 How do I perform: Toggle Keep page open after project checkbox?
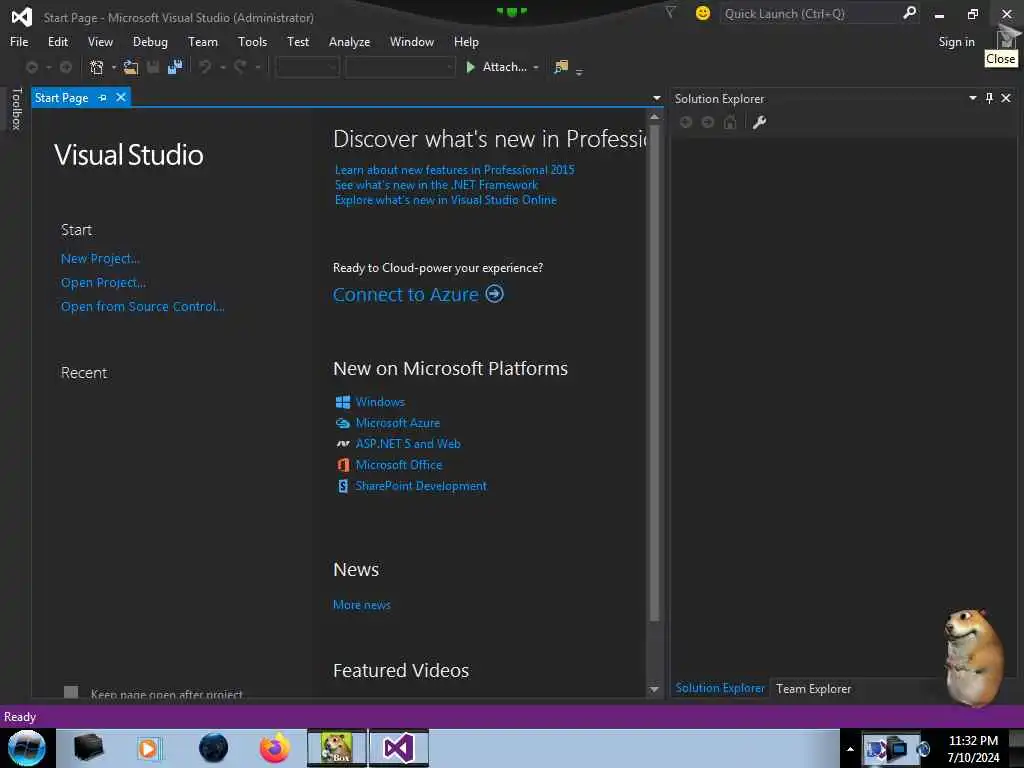coord(71,692)
